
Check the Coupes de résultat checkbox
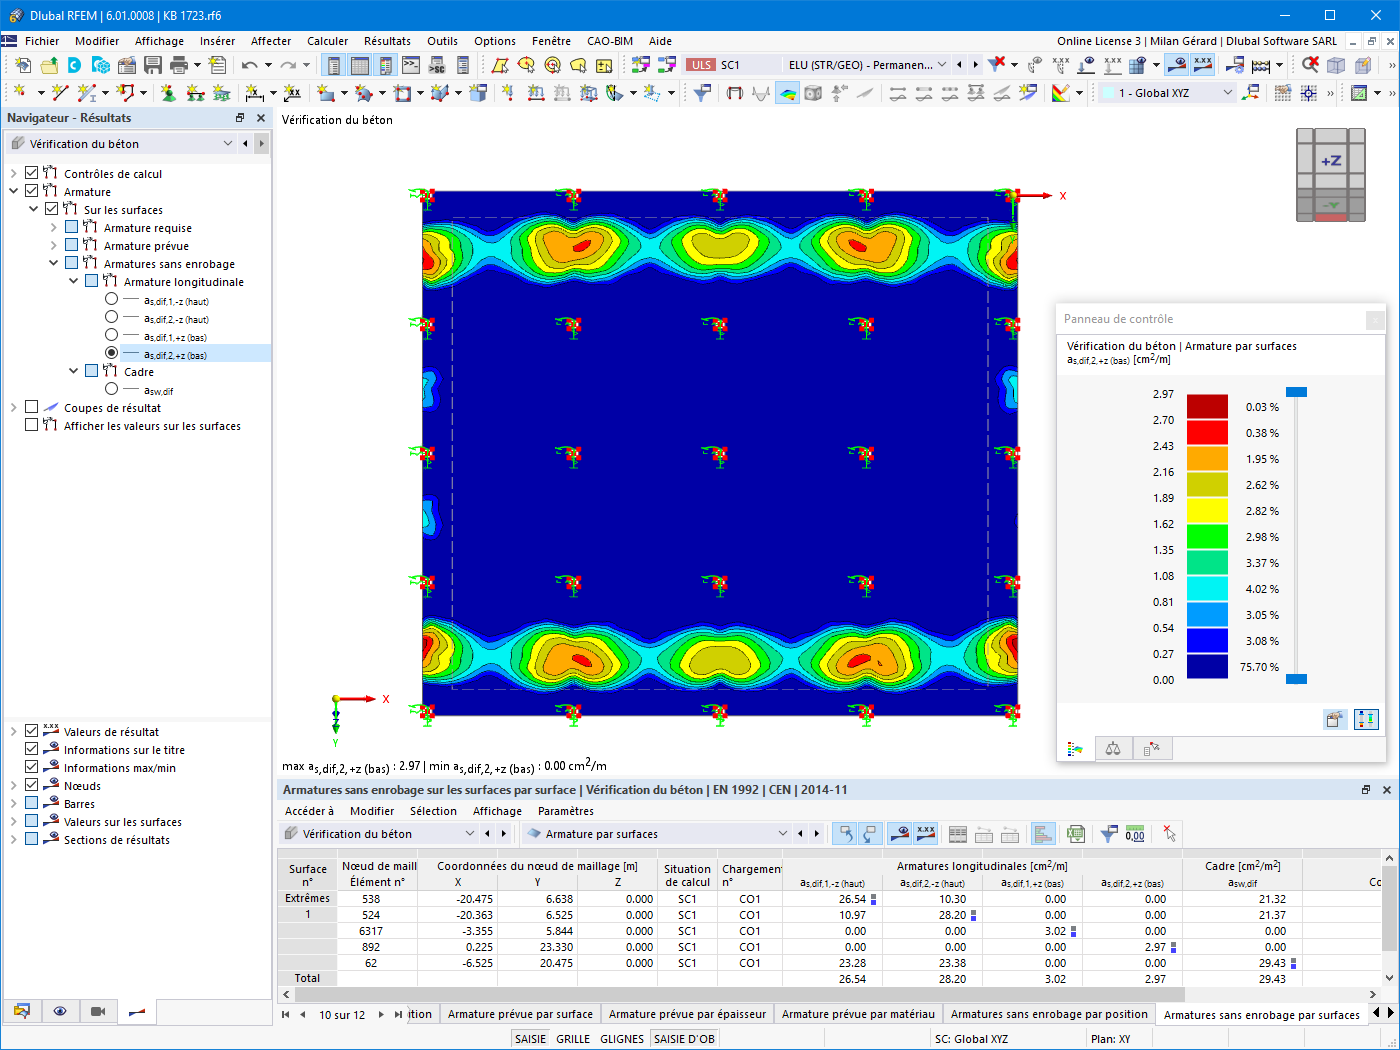point(32,407)
